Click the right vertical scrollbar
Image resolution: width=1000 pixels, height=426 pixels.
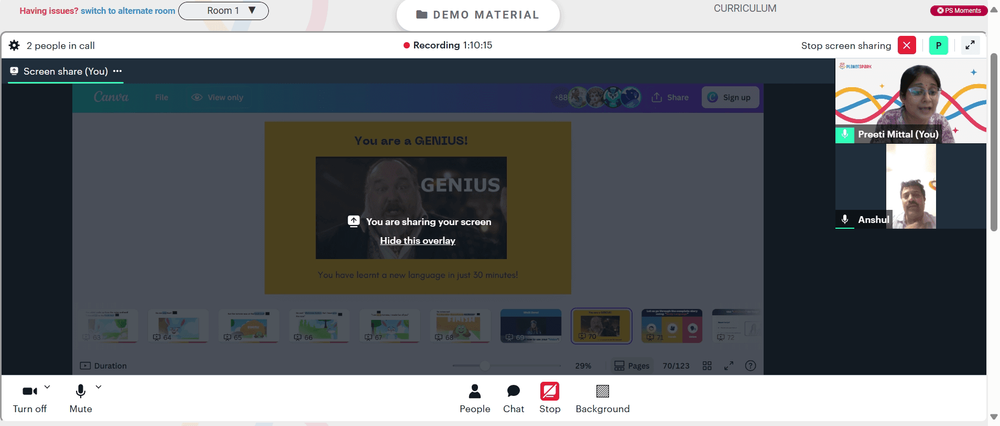coord(994,140)
